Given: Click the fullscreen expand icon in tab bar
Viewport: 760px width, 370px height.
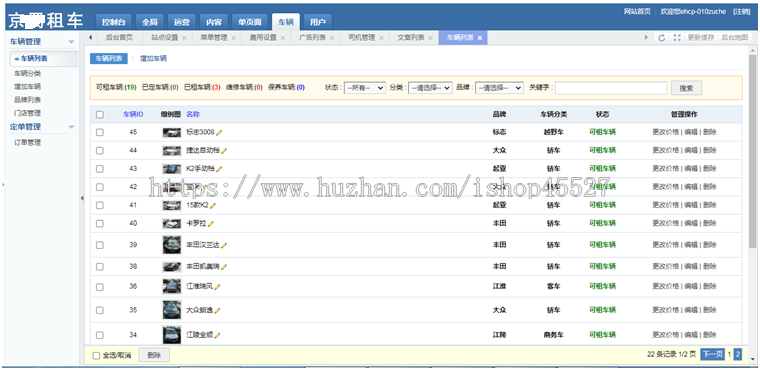Looking at the screenshot, I should (677, 38).
